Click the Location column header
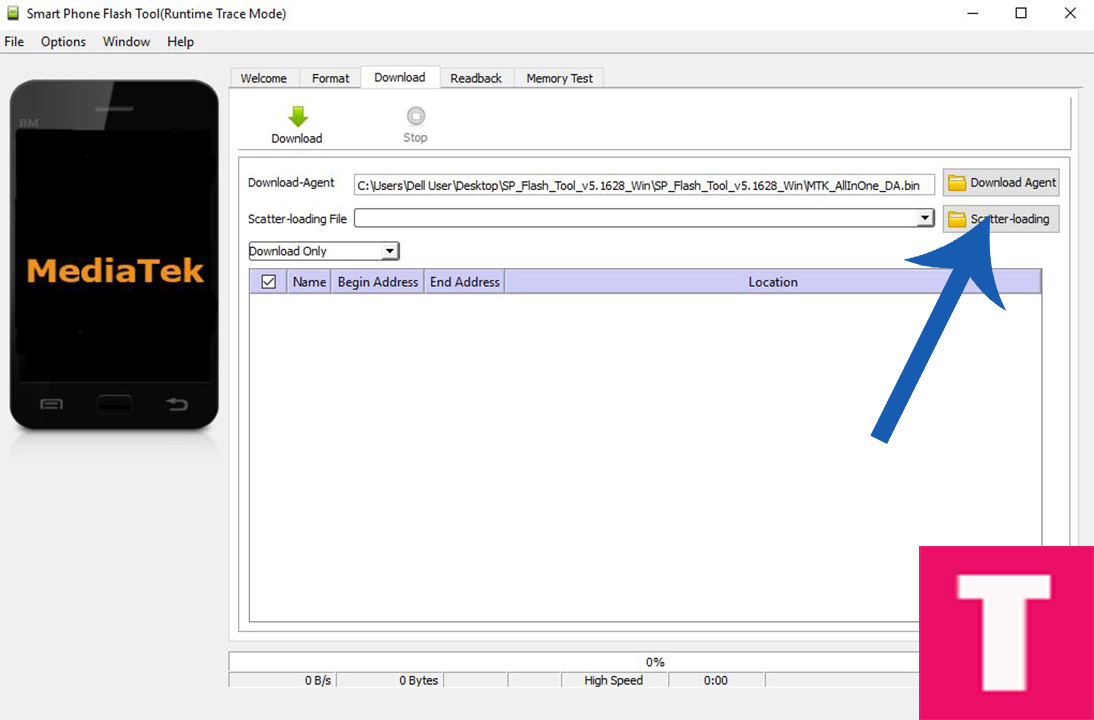The image size is (1094, 720). (x=773, y=282)
